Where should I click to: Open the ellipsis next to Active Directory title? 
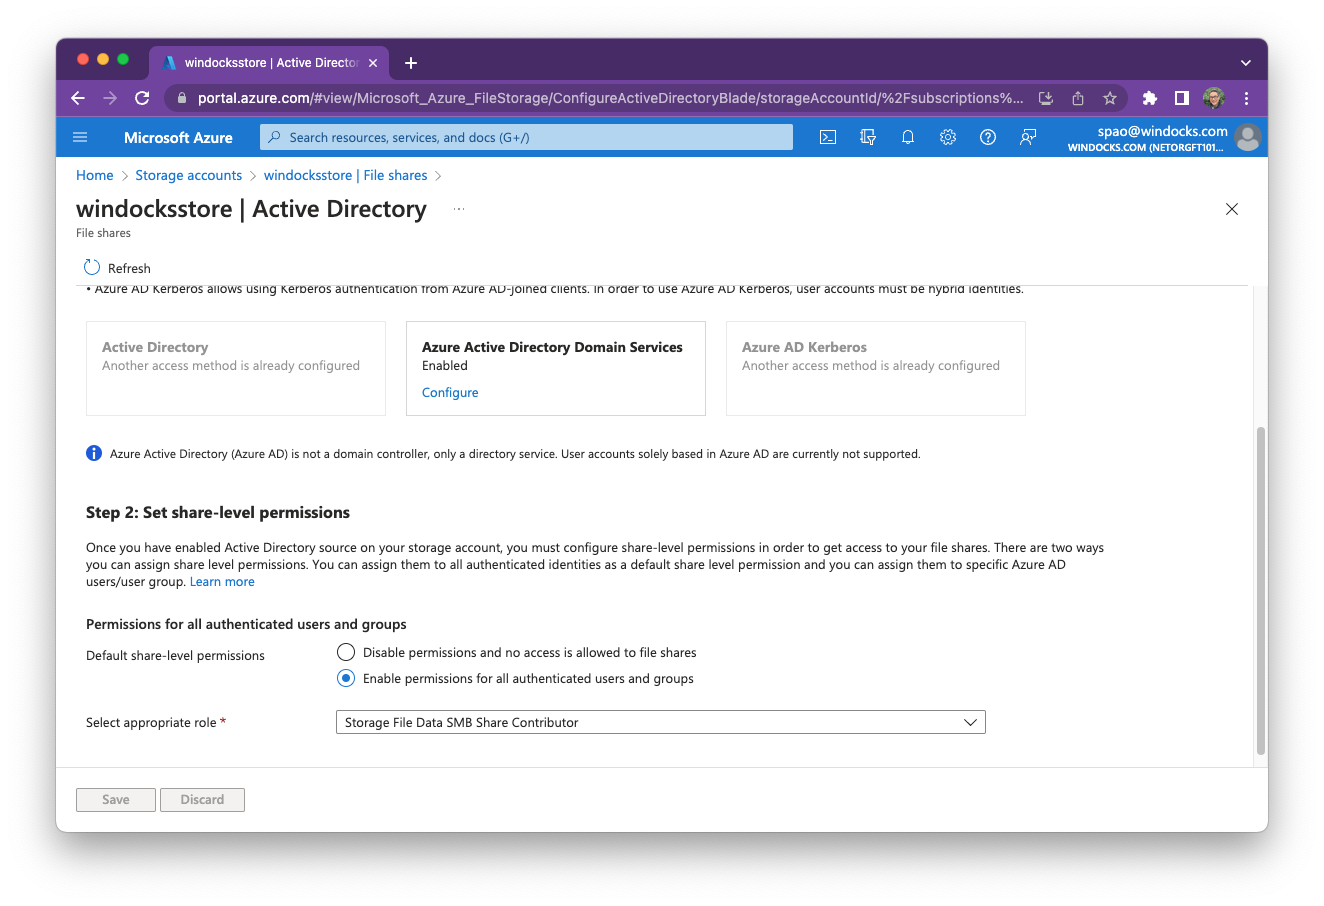[x=458, y=209]
